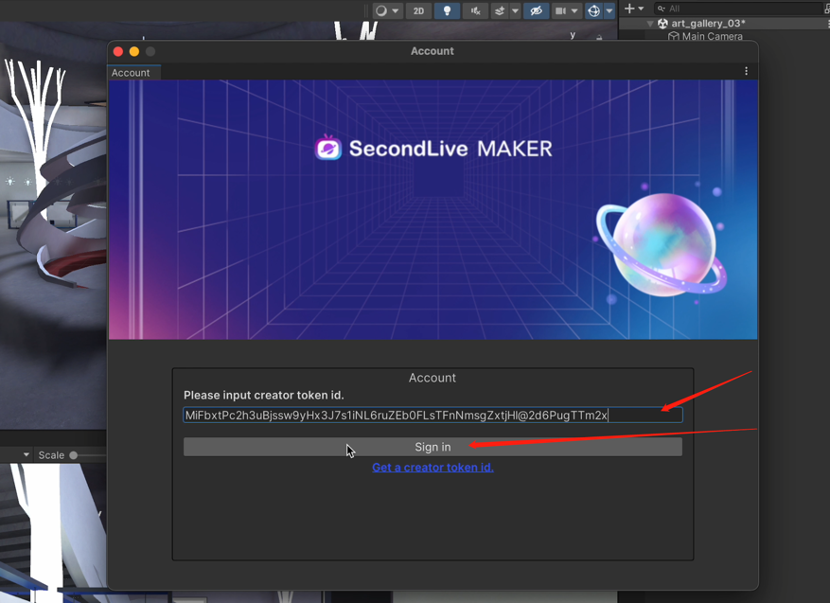Collapse the art_gallery_03 scene tree
Viewport: 830px width, 604px height.
[650, 23]
